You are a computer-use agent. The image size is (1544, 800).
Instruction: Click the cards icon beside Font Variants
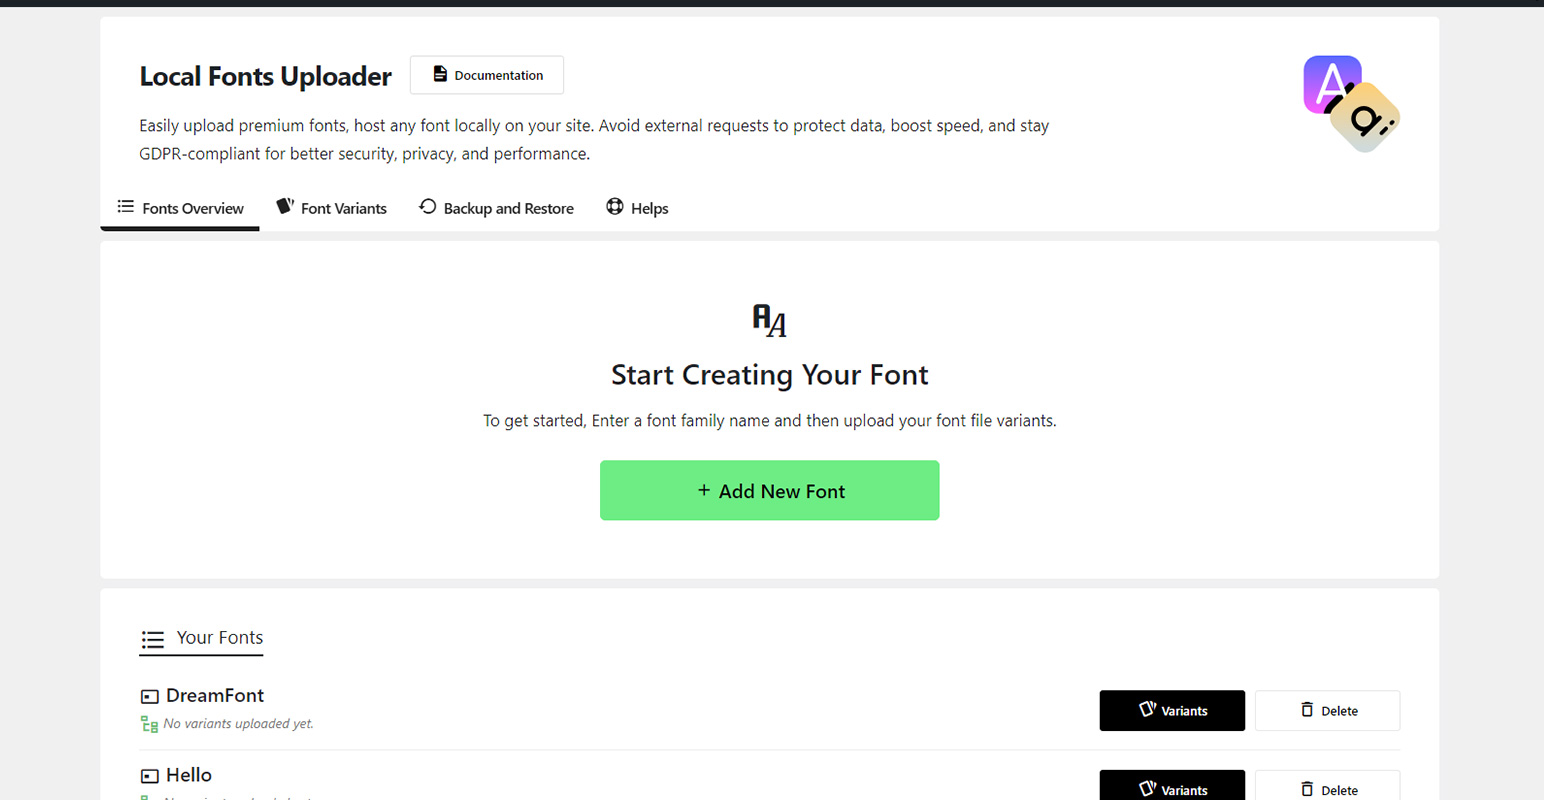tap(285, 206)
